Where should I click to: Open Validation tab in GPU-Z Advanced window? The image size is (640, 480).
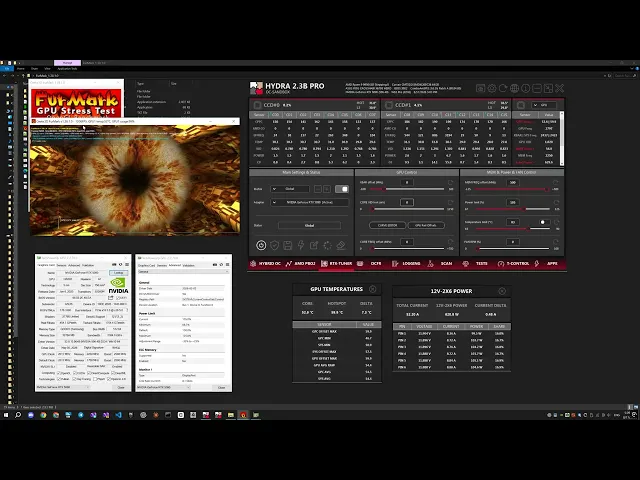(x=189, y=265)
